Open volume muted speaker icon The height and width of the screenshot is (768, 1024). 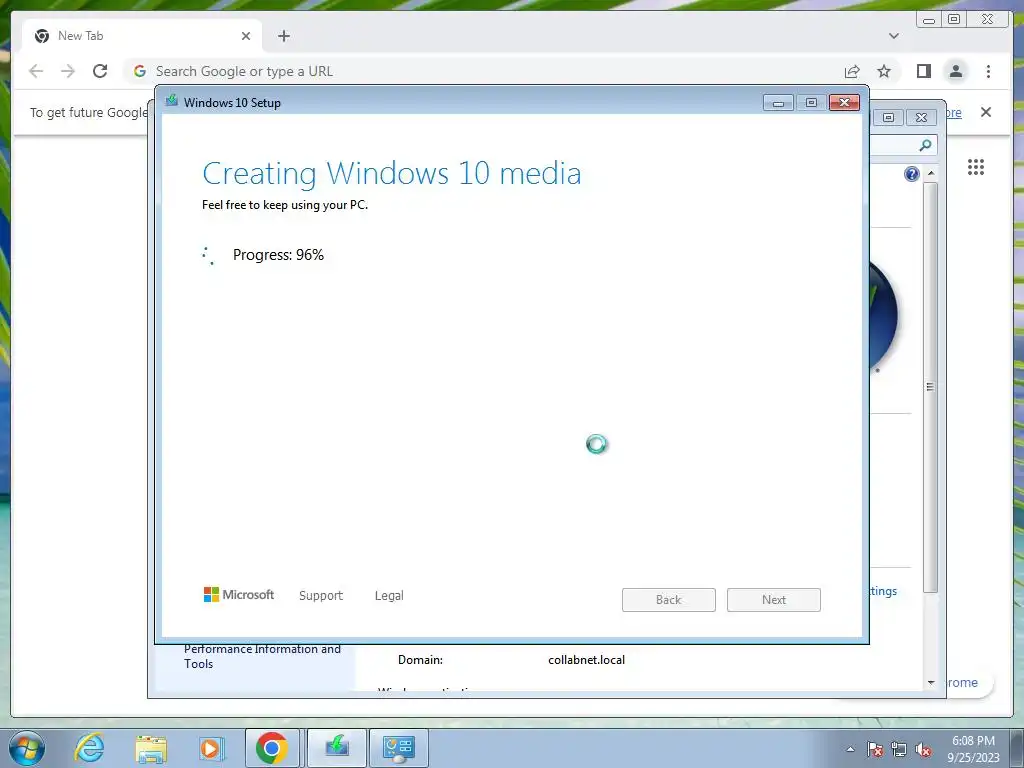(923, 749)
